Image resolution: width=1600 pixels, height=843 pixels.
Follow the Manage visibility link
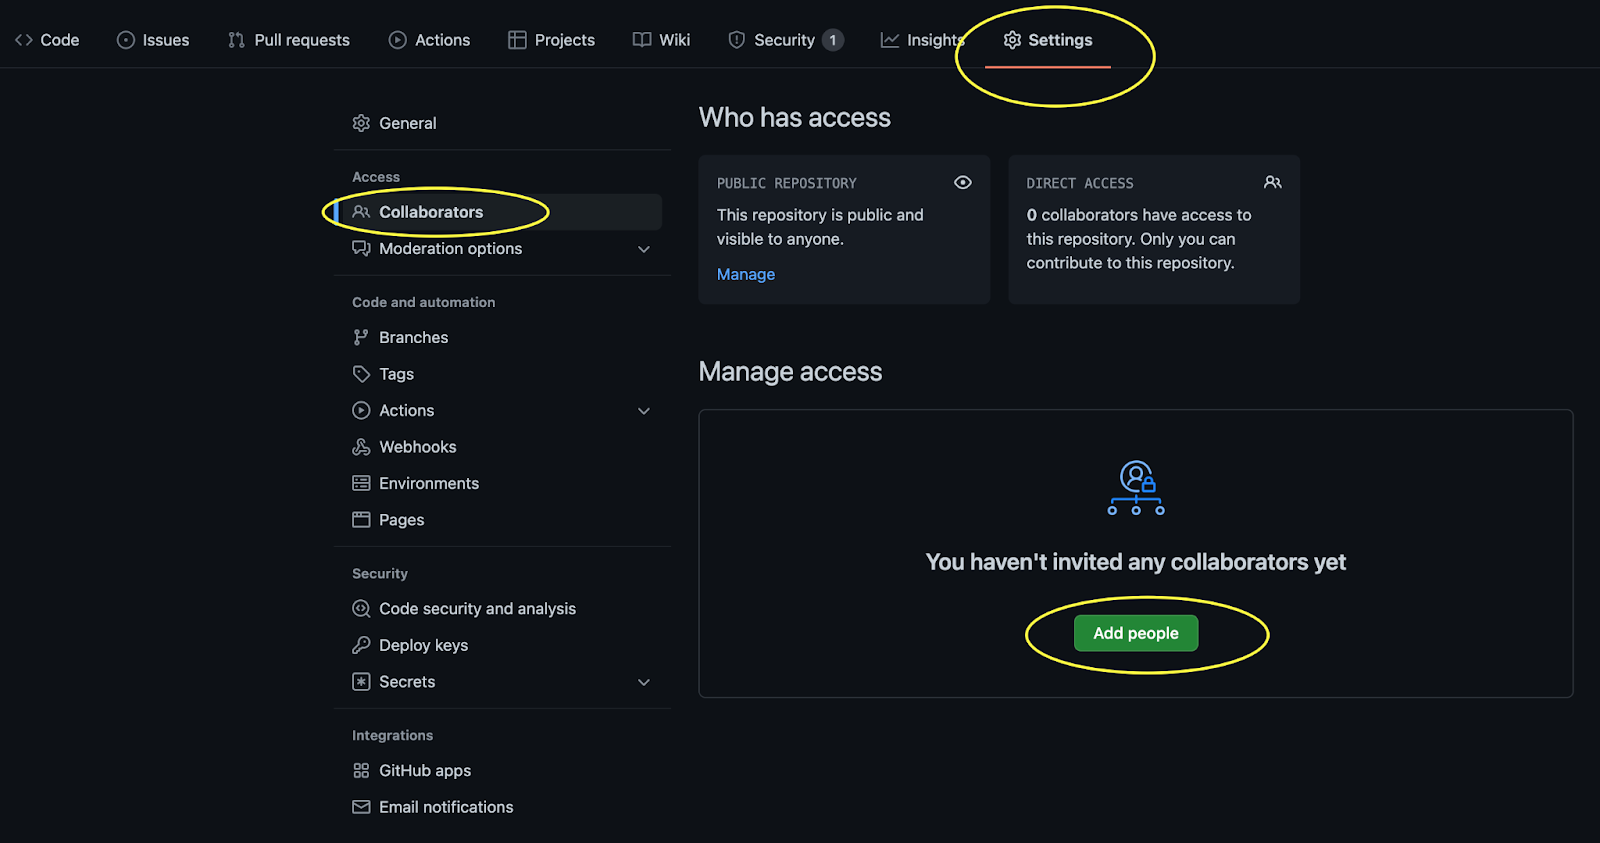coord(745,274)
